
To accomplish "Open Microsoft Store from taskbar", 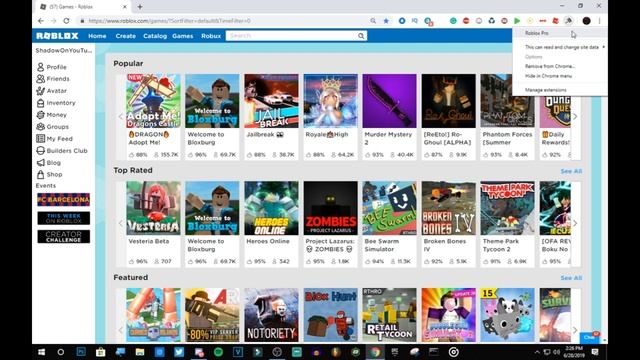I will [x=100, y=352].
